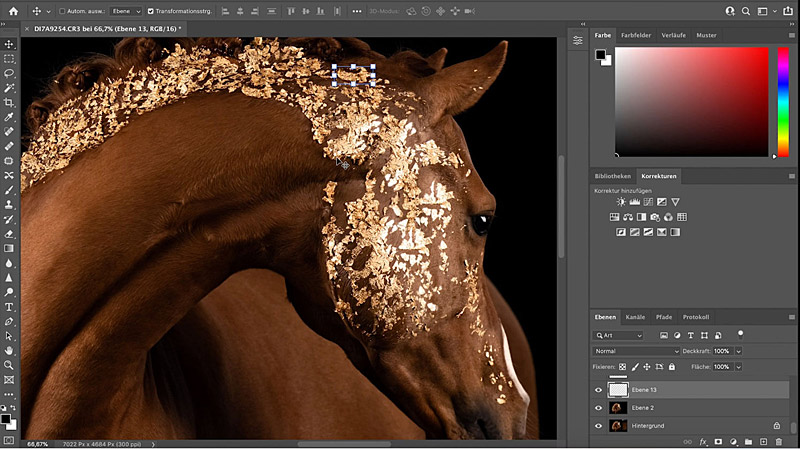The height and width of the screenshot is (449, 800).
Task: Click the Home icon in the options bar
Action: (13, 11)
